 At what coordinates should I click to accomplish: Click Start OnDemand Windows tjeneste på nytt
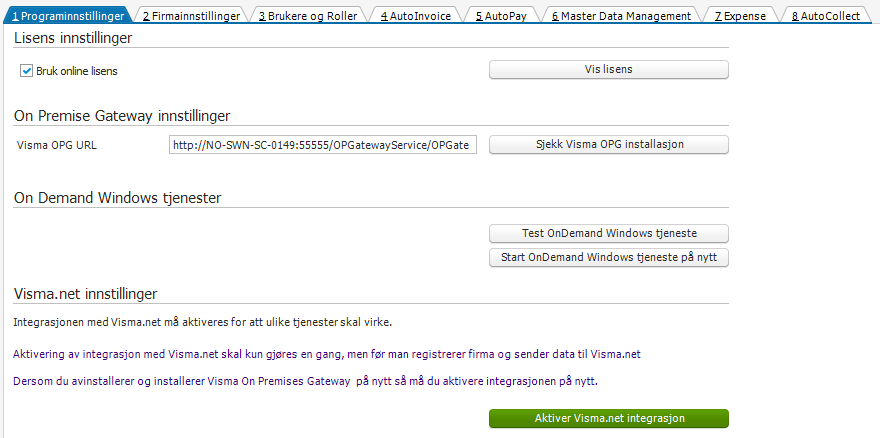609,257
